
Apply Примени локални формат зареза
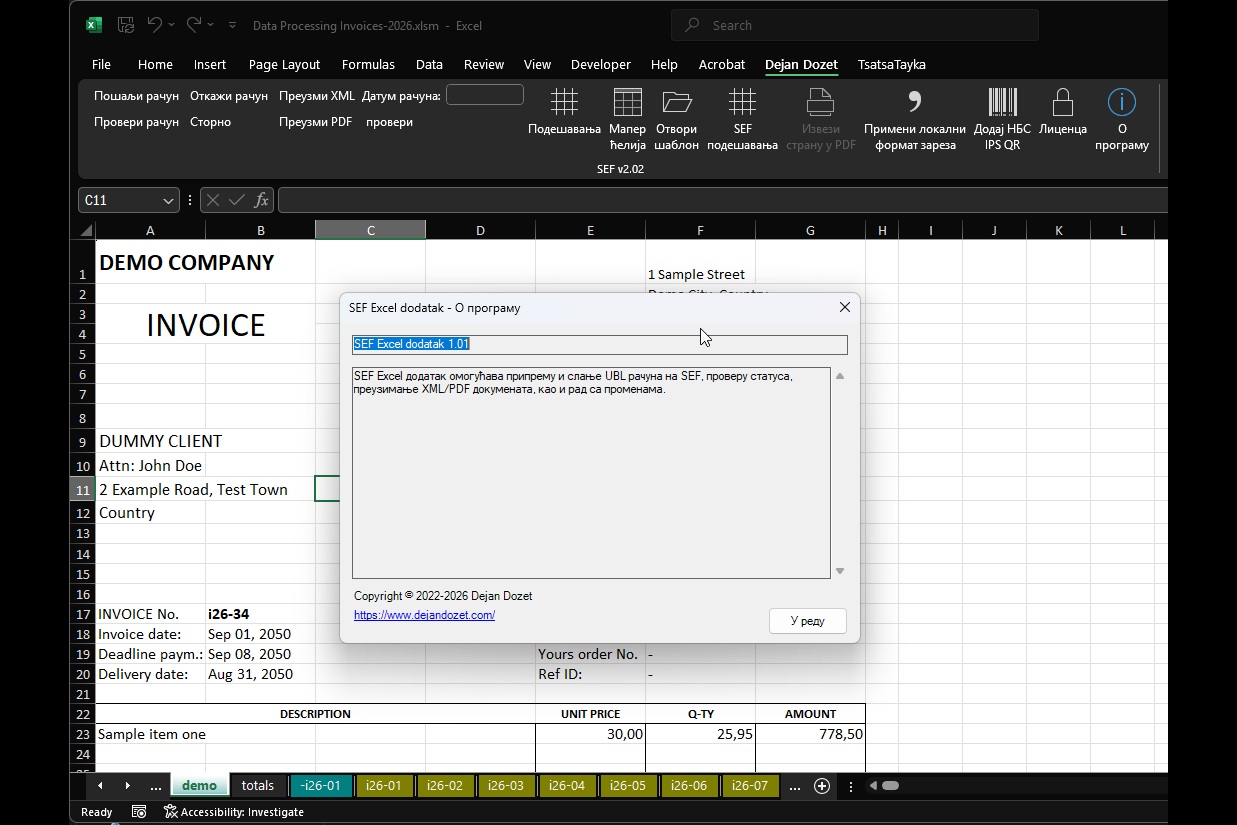click(x=915, y=119)
